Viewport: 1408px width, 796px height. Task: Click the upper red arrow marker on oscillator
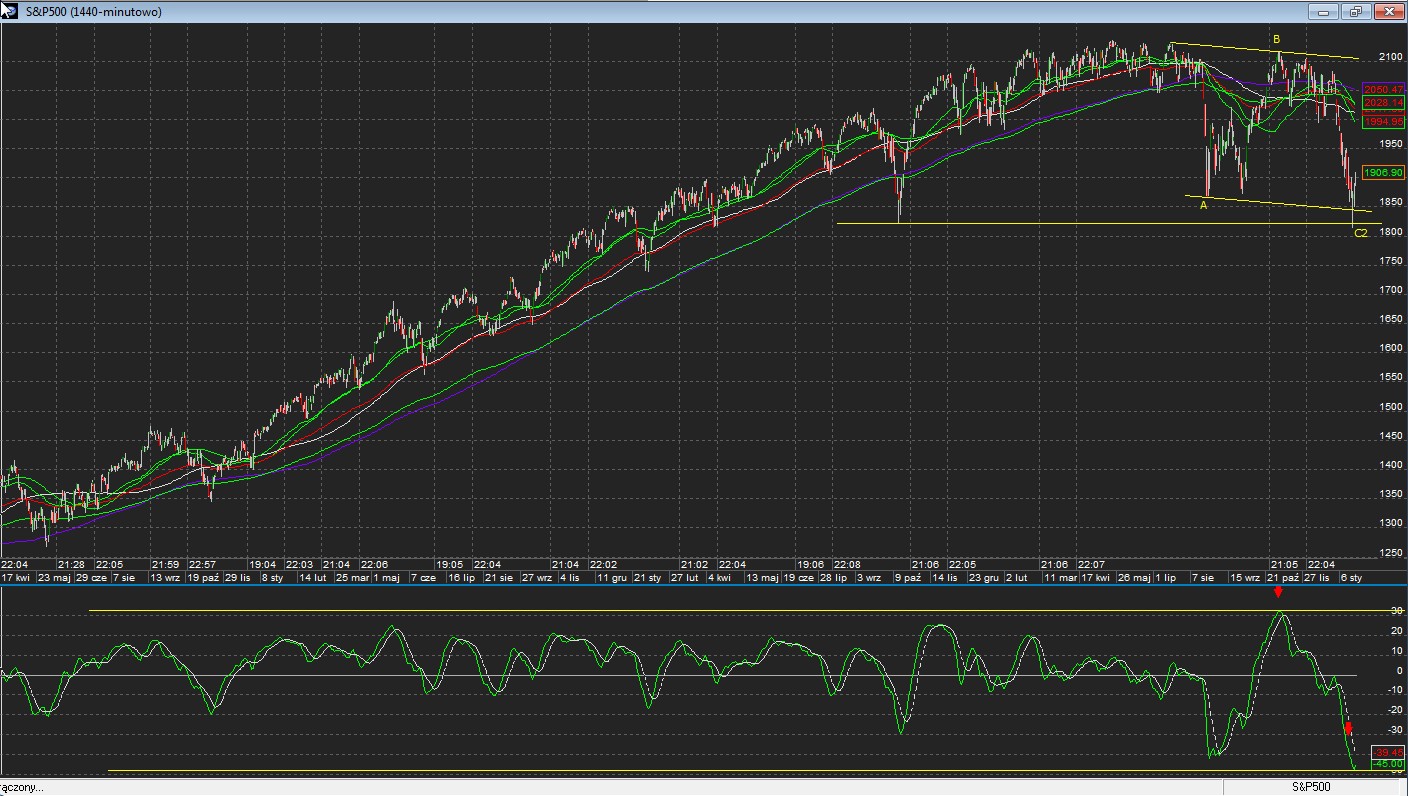tap(1278, 593)
